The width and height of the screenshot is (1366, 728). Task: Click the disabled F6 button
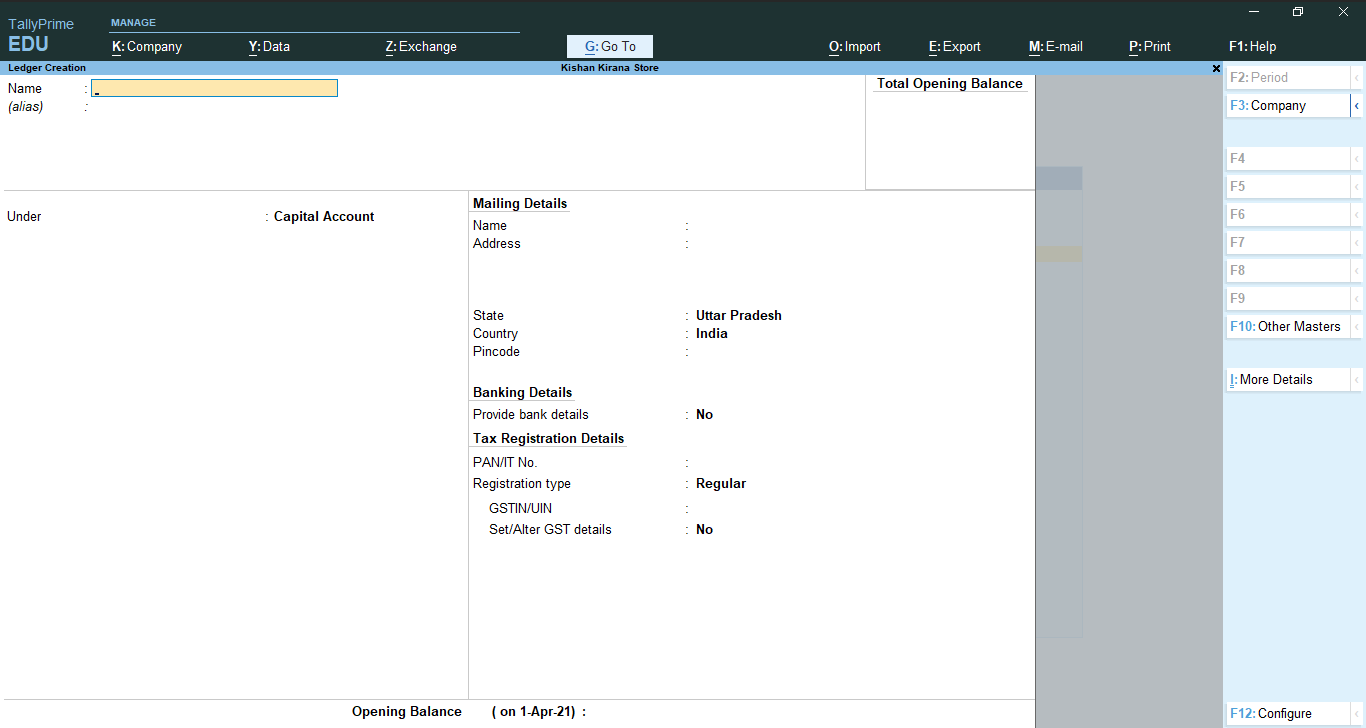pyautogui.click(x=1288, y=215)
